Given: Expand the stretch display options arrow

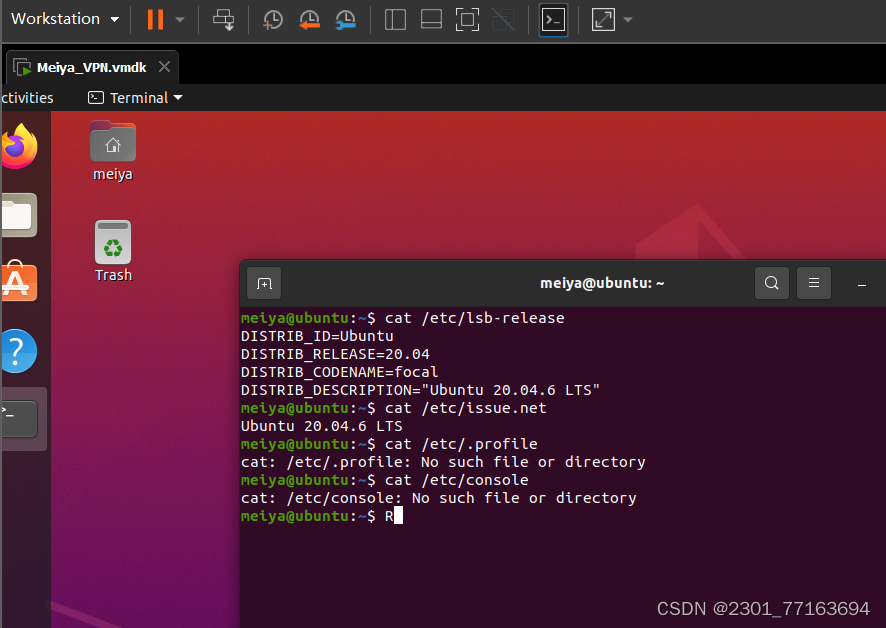Looking at the screenshot, I should pyautogui.click(x=627, y=20).
